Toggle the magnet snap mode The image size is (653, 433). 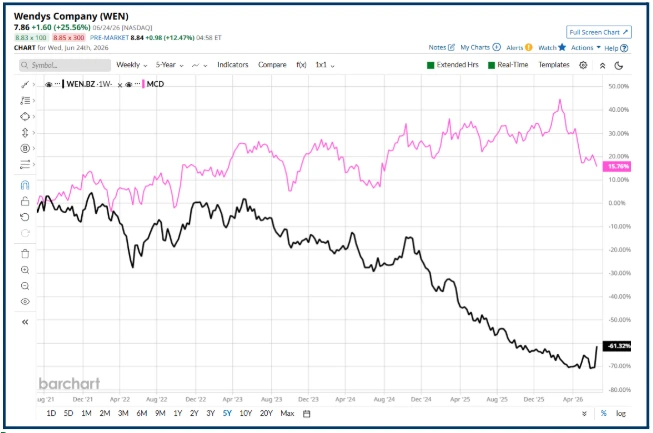coord(25,185)
